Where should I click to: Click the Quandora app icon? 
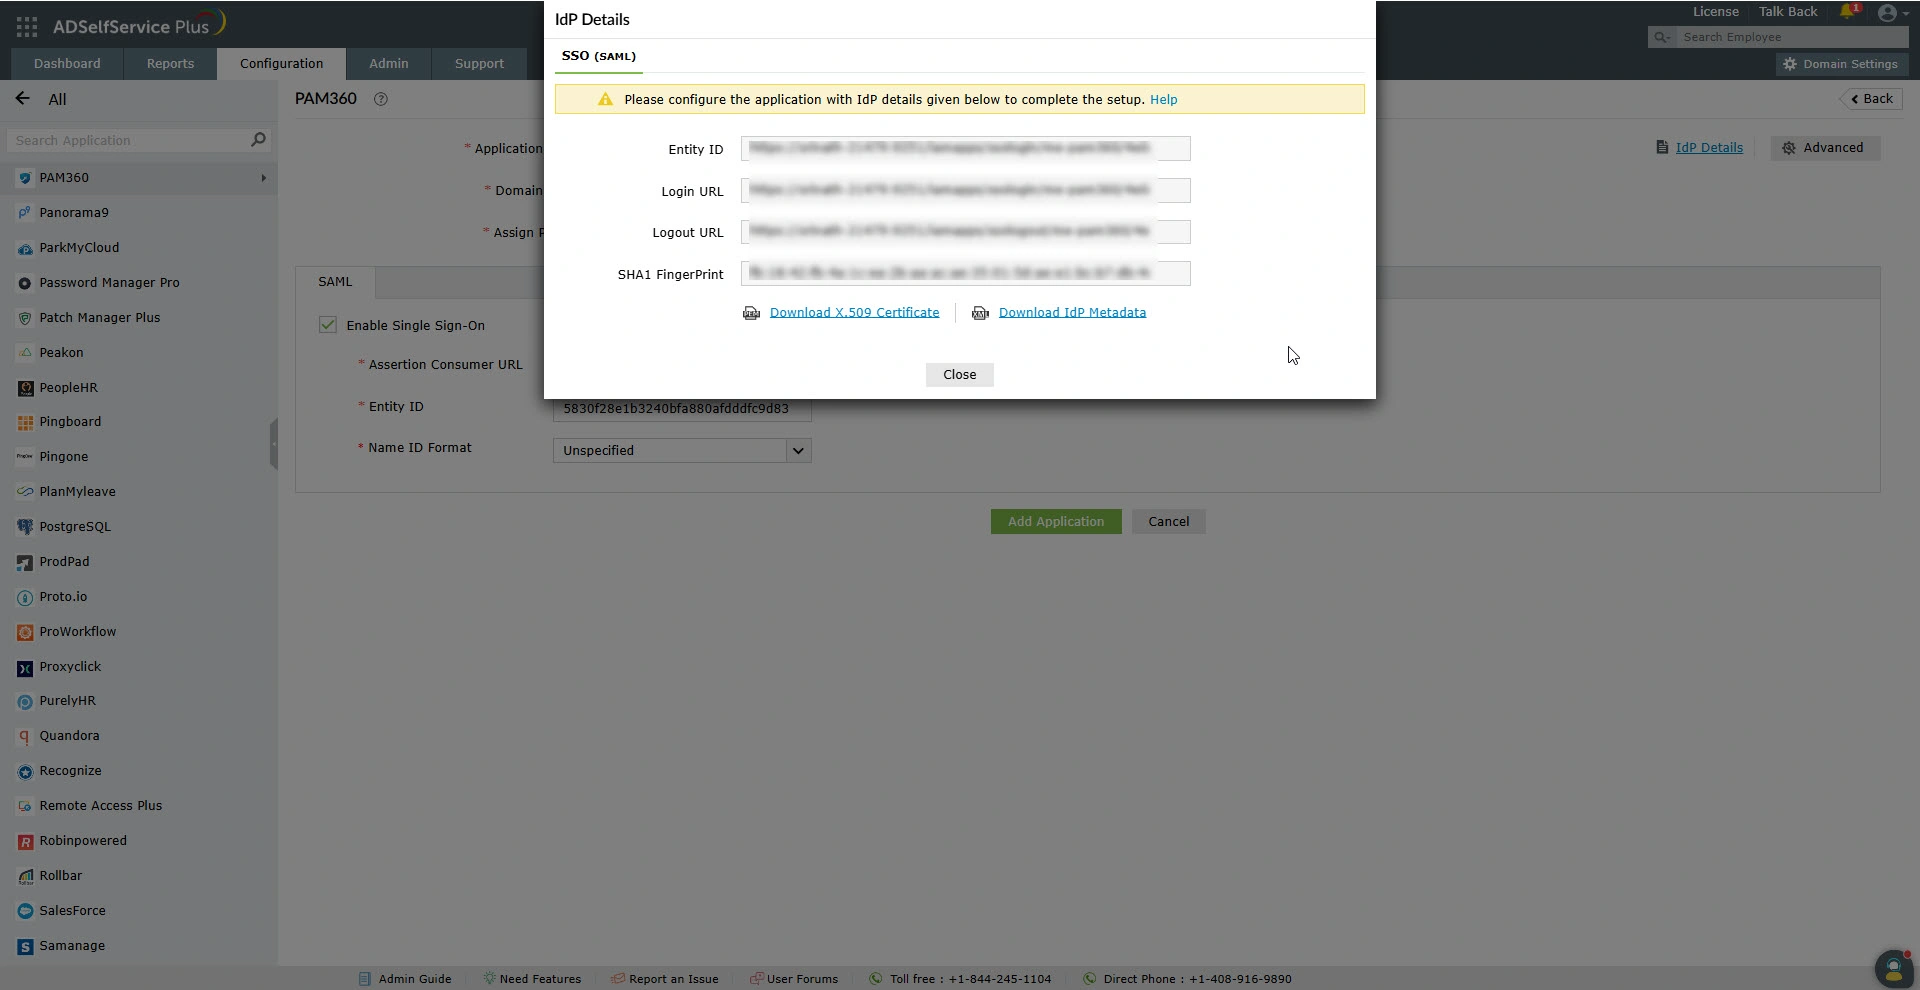(25, 736)
